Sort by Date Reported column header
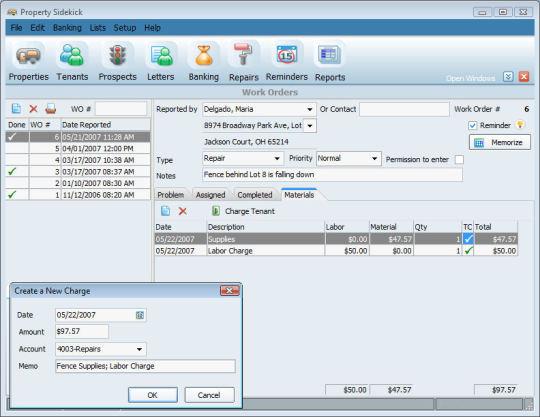The width and height of the screenshot is (540, 417). (x=105, y=125)
